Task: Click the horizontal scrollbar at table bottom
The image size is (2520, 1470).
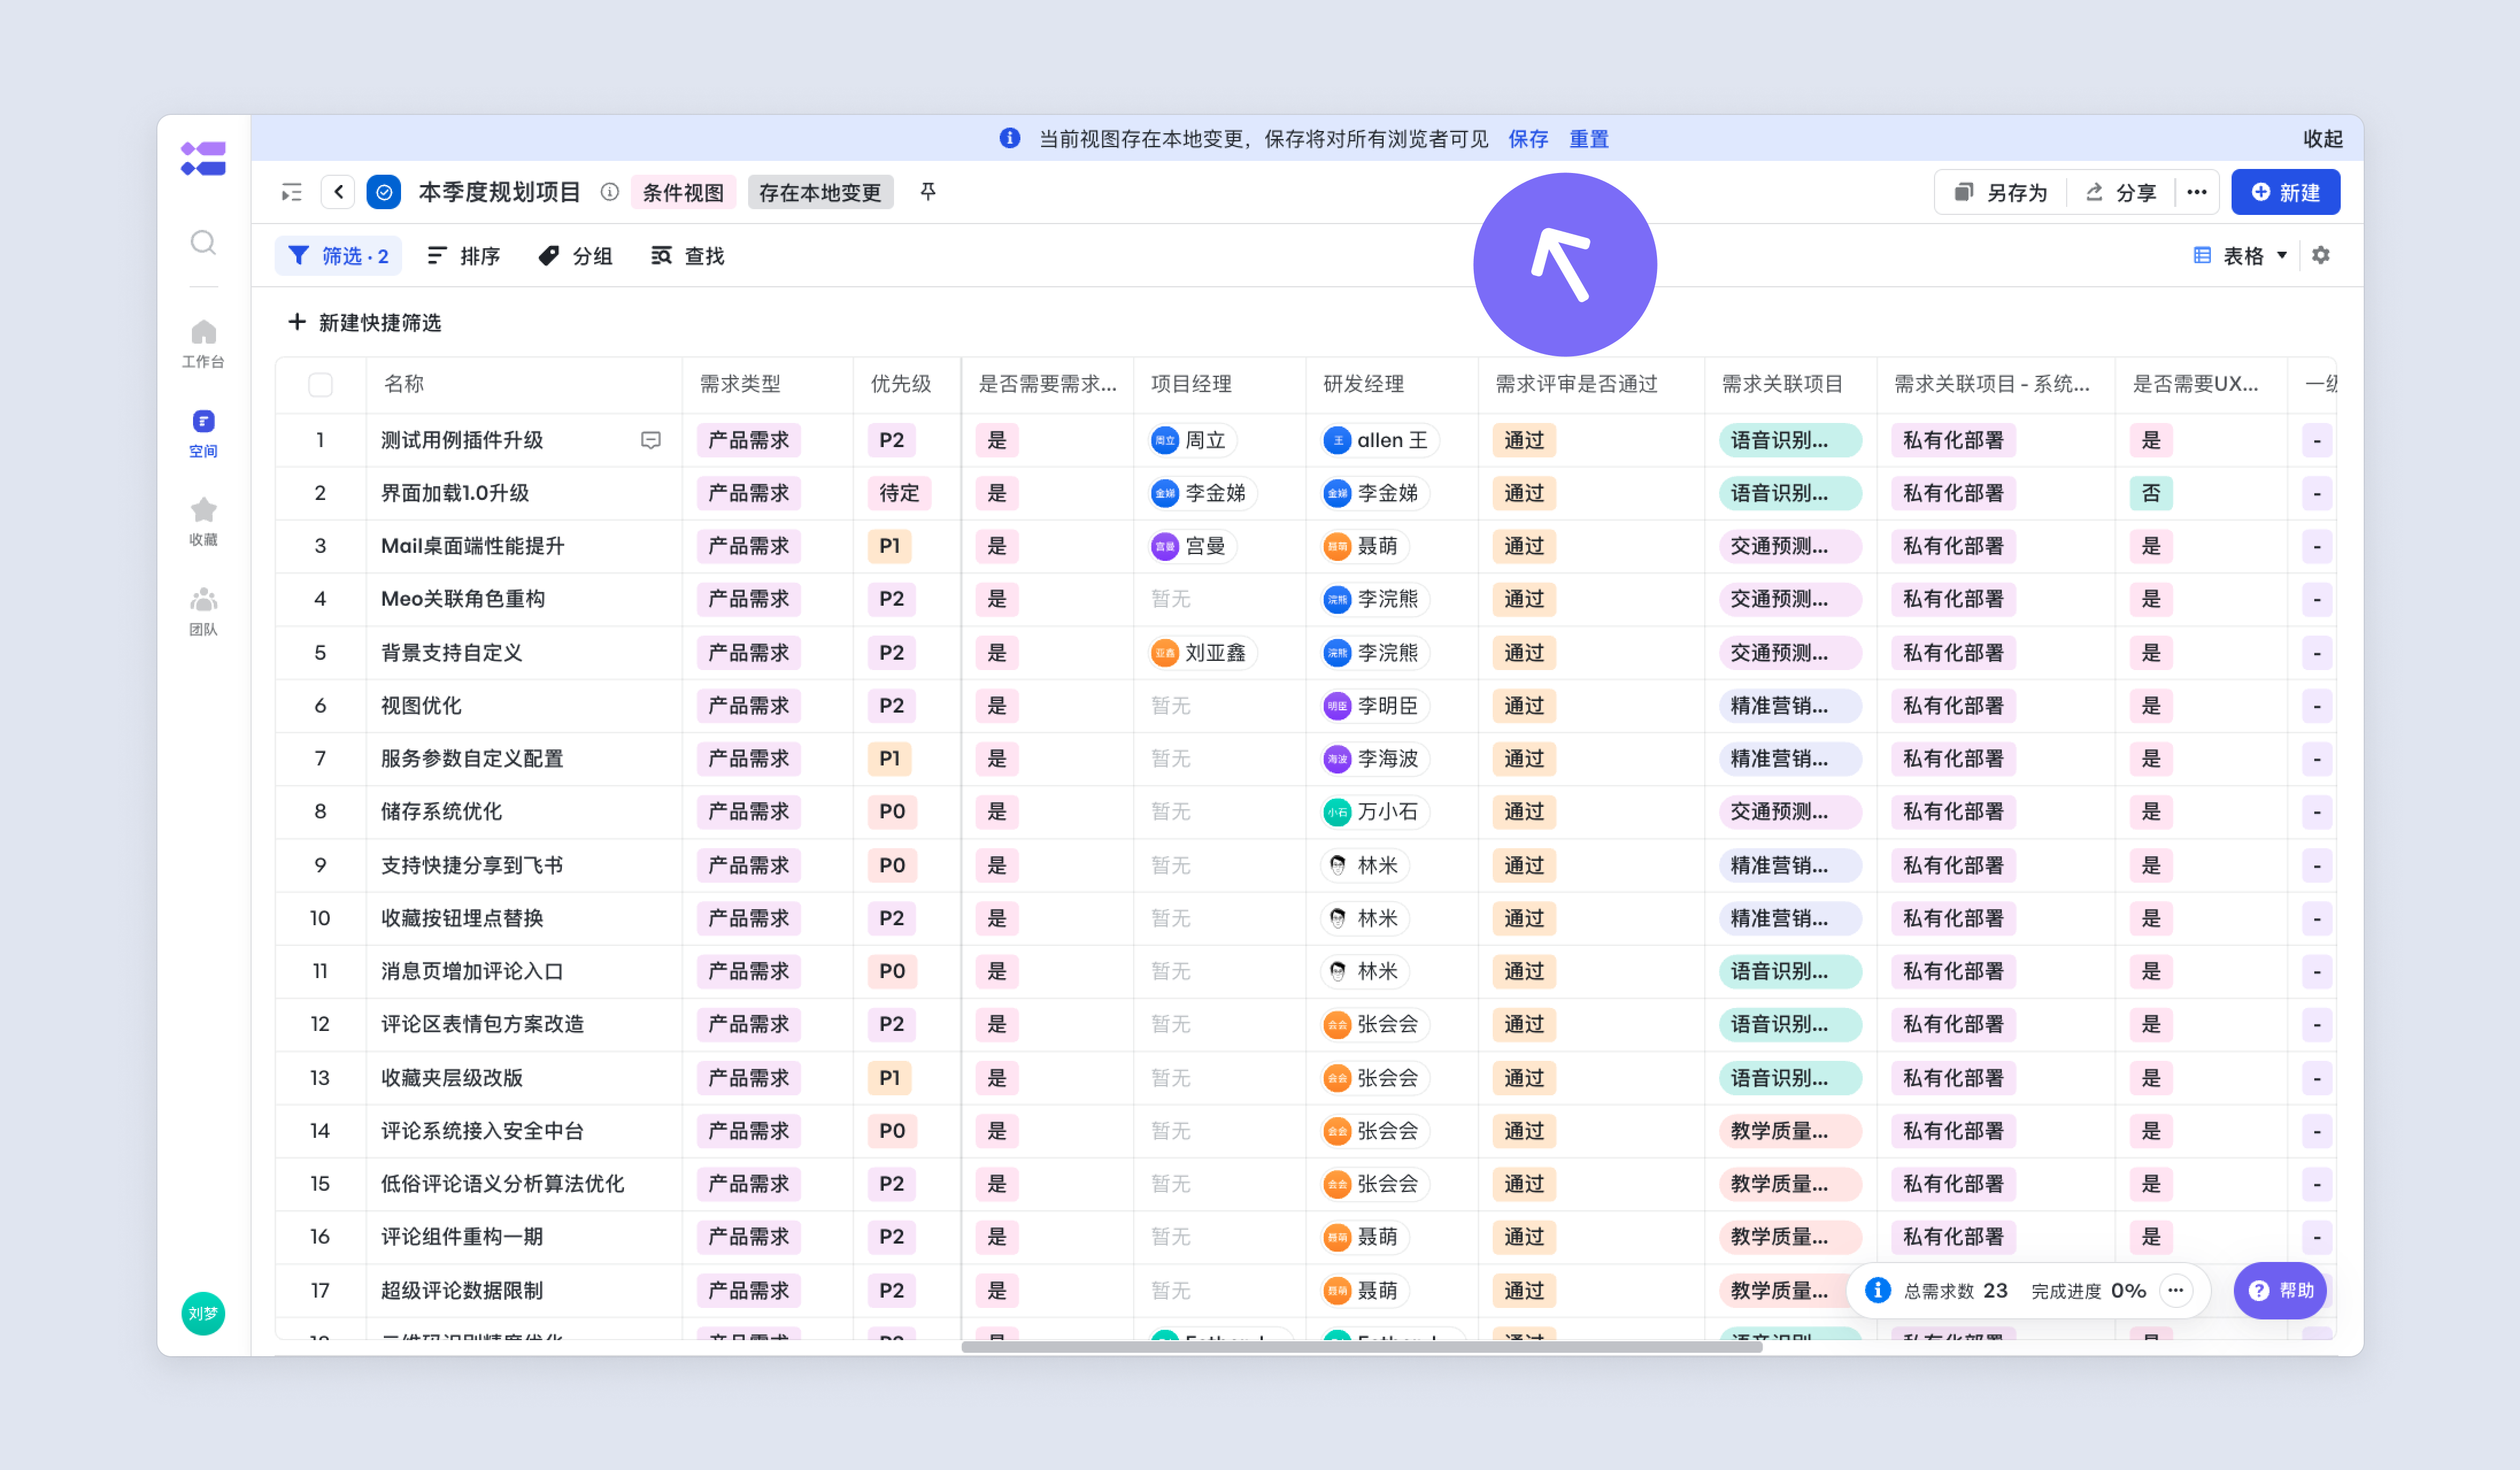Action: click(x=1361, y=1346)
